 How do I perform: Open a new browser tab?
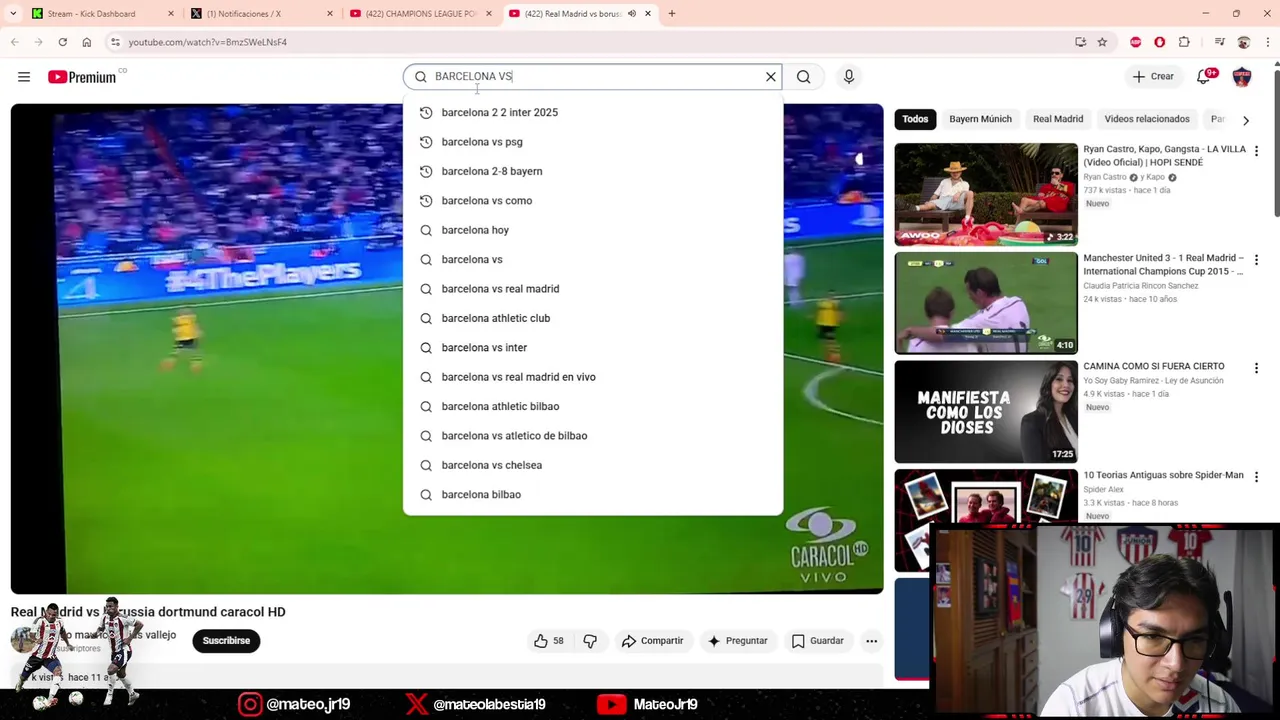(672, 14)
